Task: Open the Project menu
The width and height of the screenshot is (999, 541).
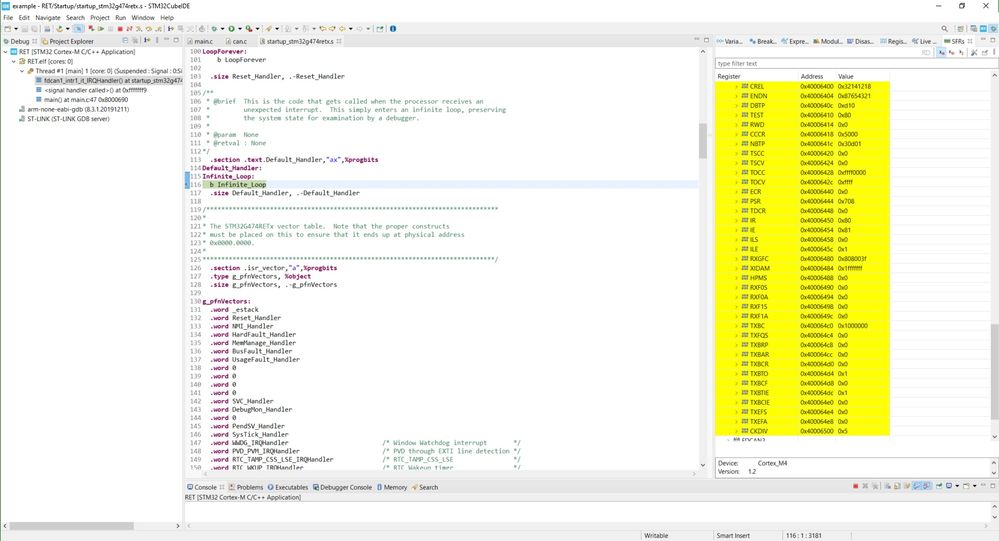Action: [x=99, y=18]
